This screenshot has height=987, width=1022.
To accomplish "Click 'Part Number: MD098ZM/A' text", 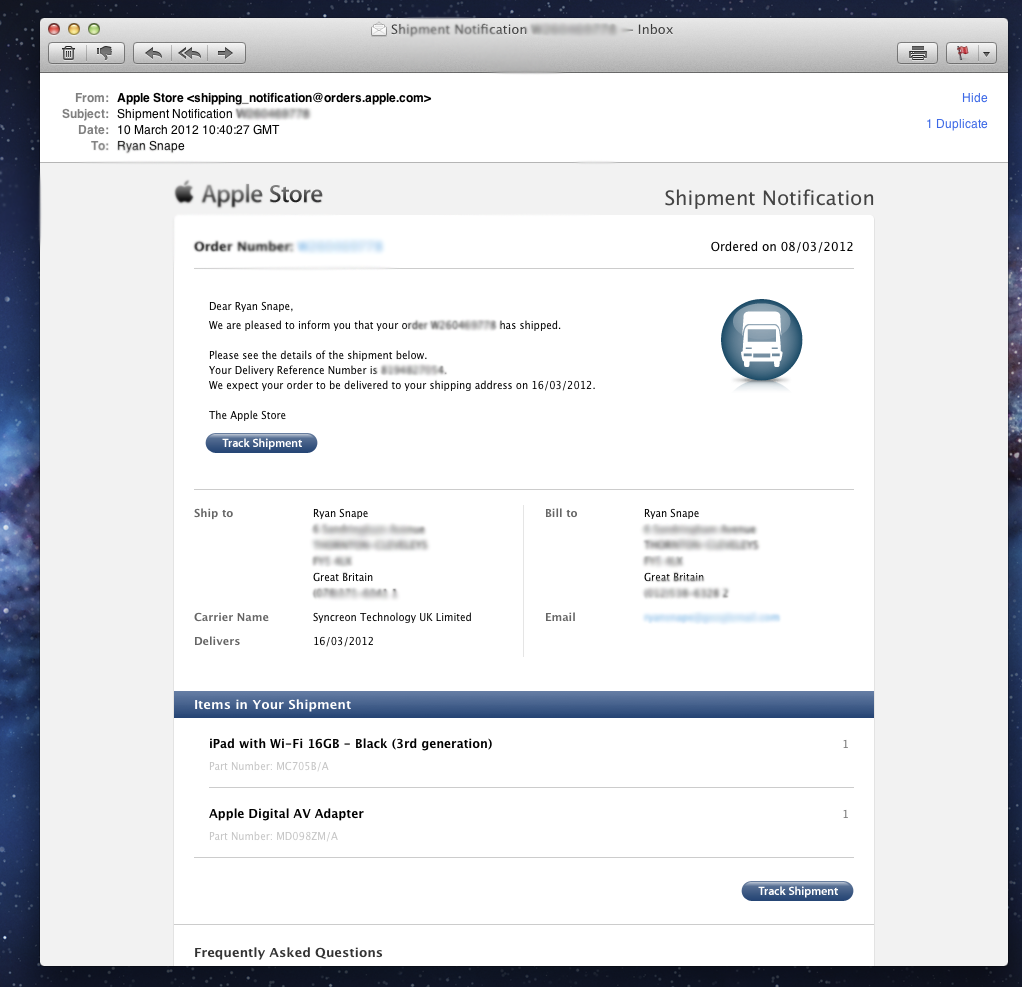I will (x=273, y=836).
